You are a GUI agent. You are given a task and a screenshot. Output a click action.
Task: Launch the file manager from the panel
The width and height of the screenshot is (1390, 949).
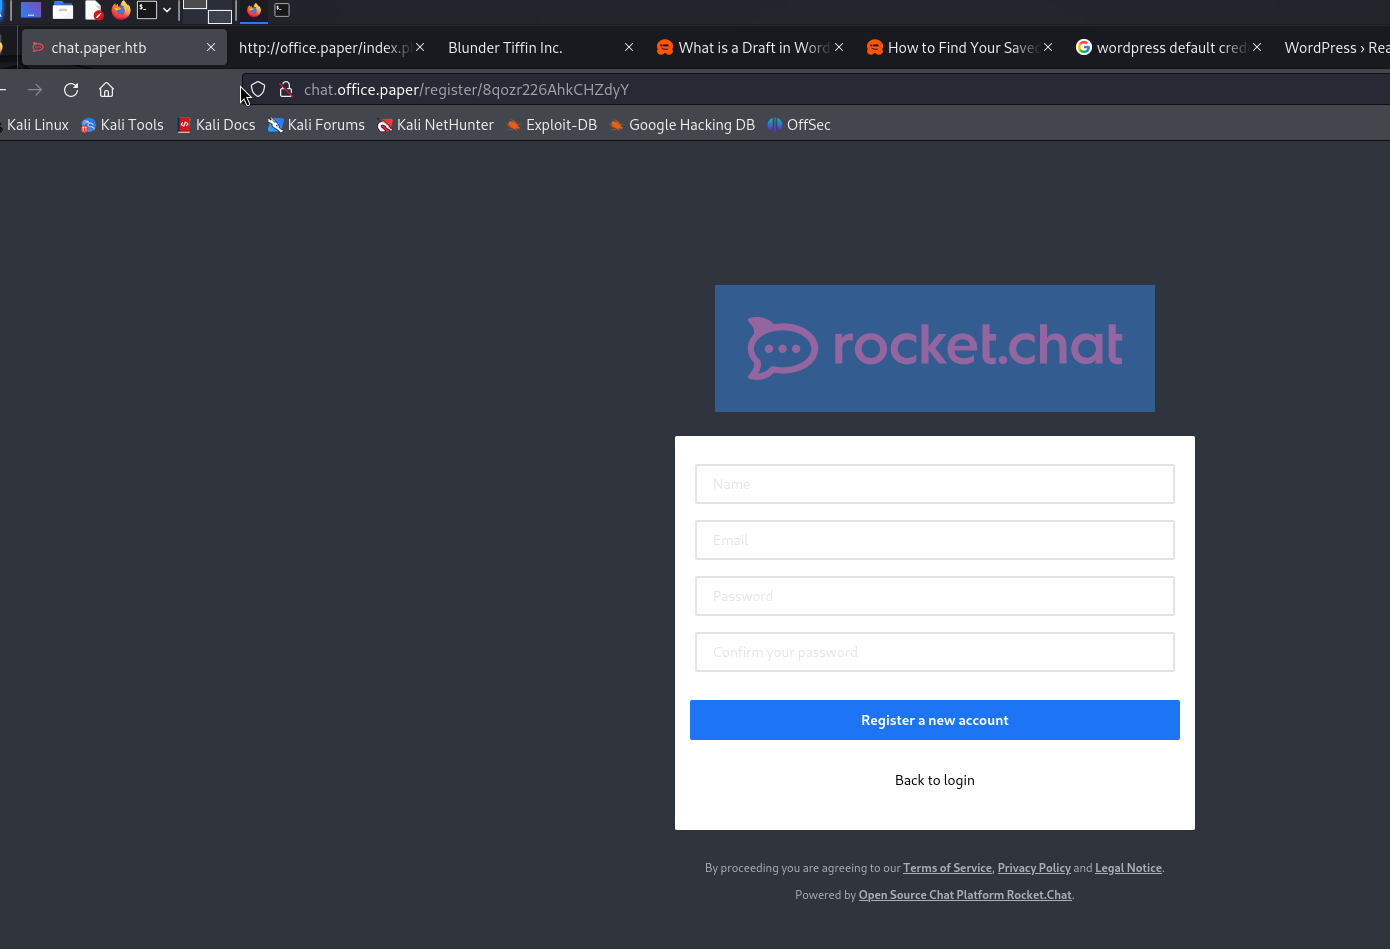pyautogui.click(x=63, y=11)
